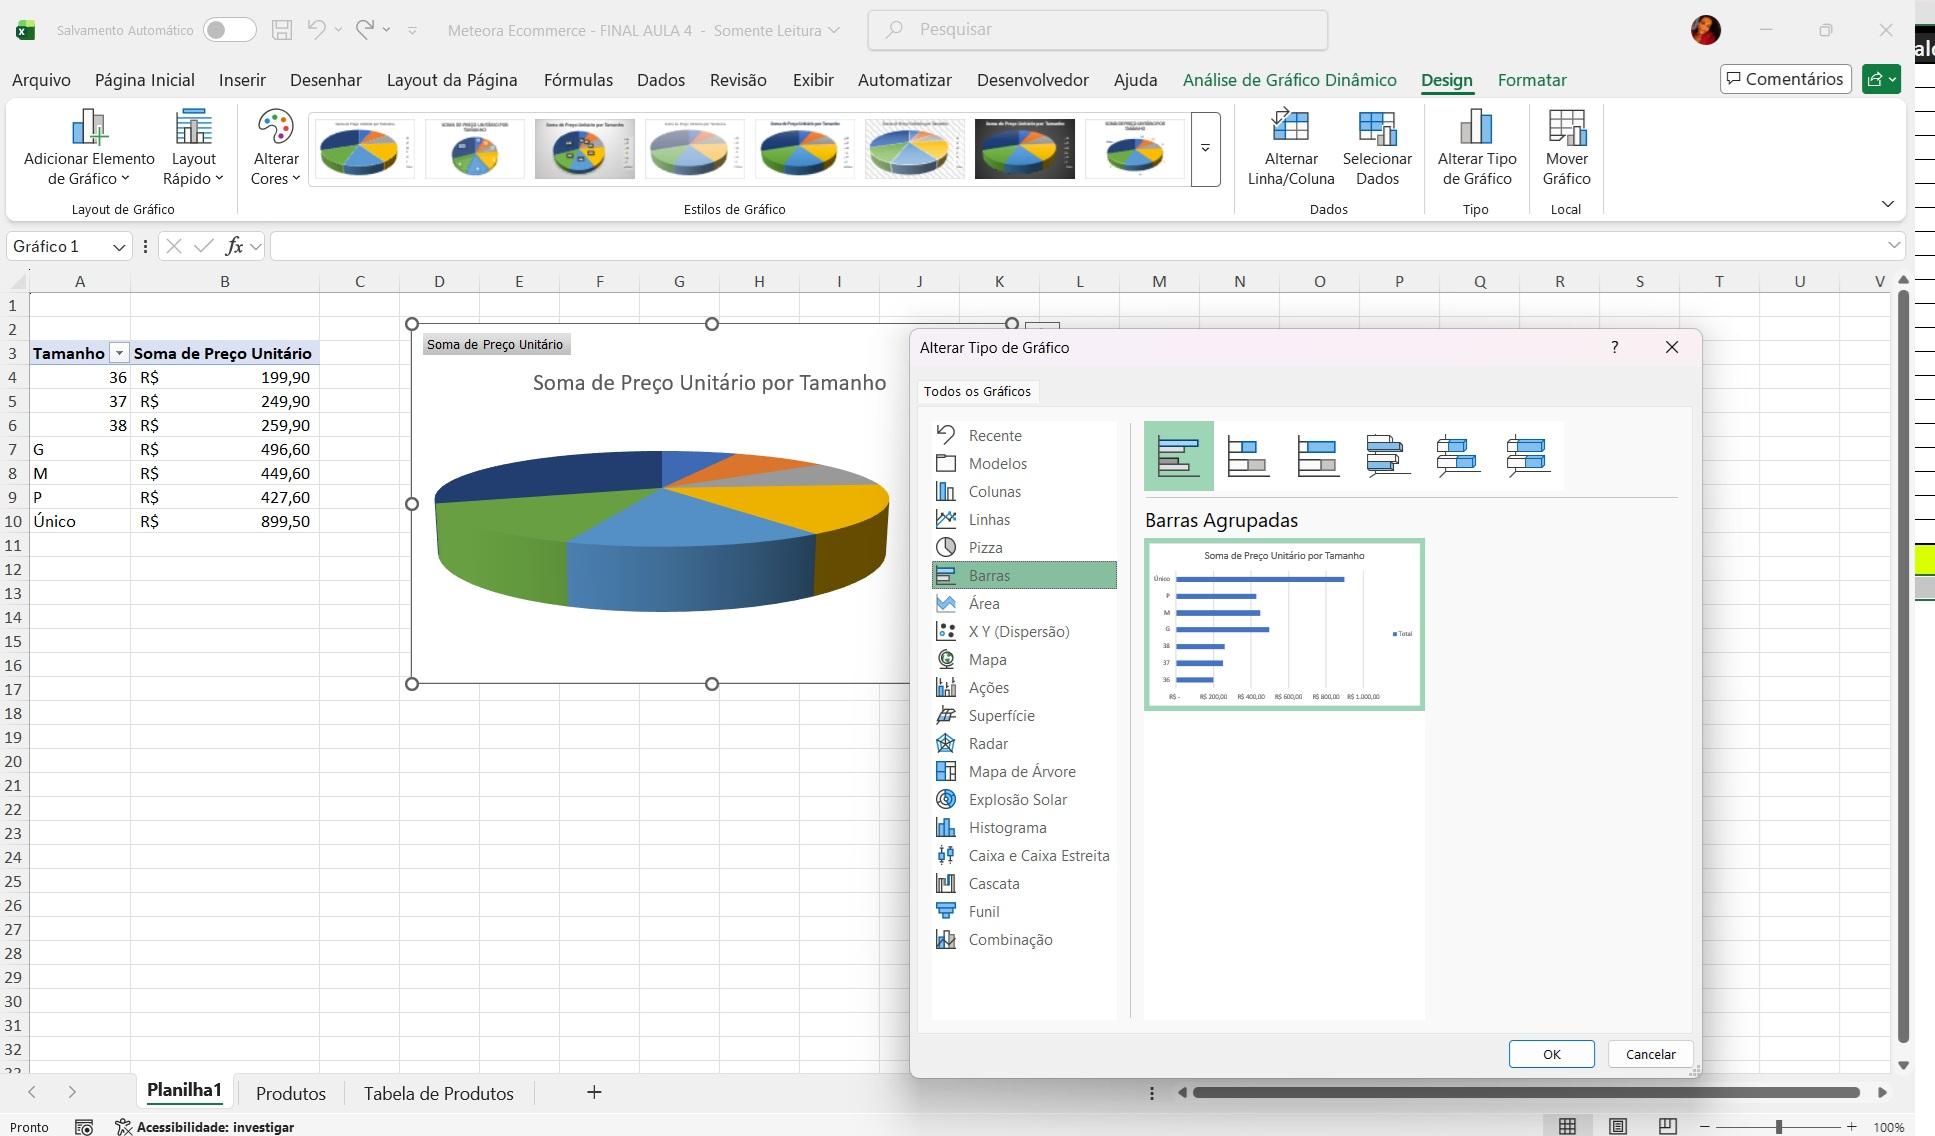Switch to Page Layout view in status bar
1935x1136 pixels.
tap(1617, 1127)
